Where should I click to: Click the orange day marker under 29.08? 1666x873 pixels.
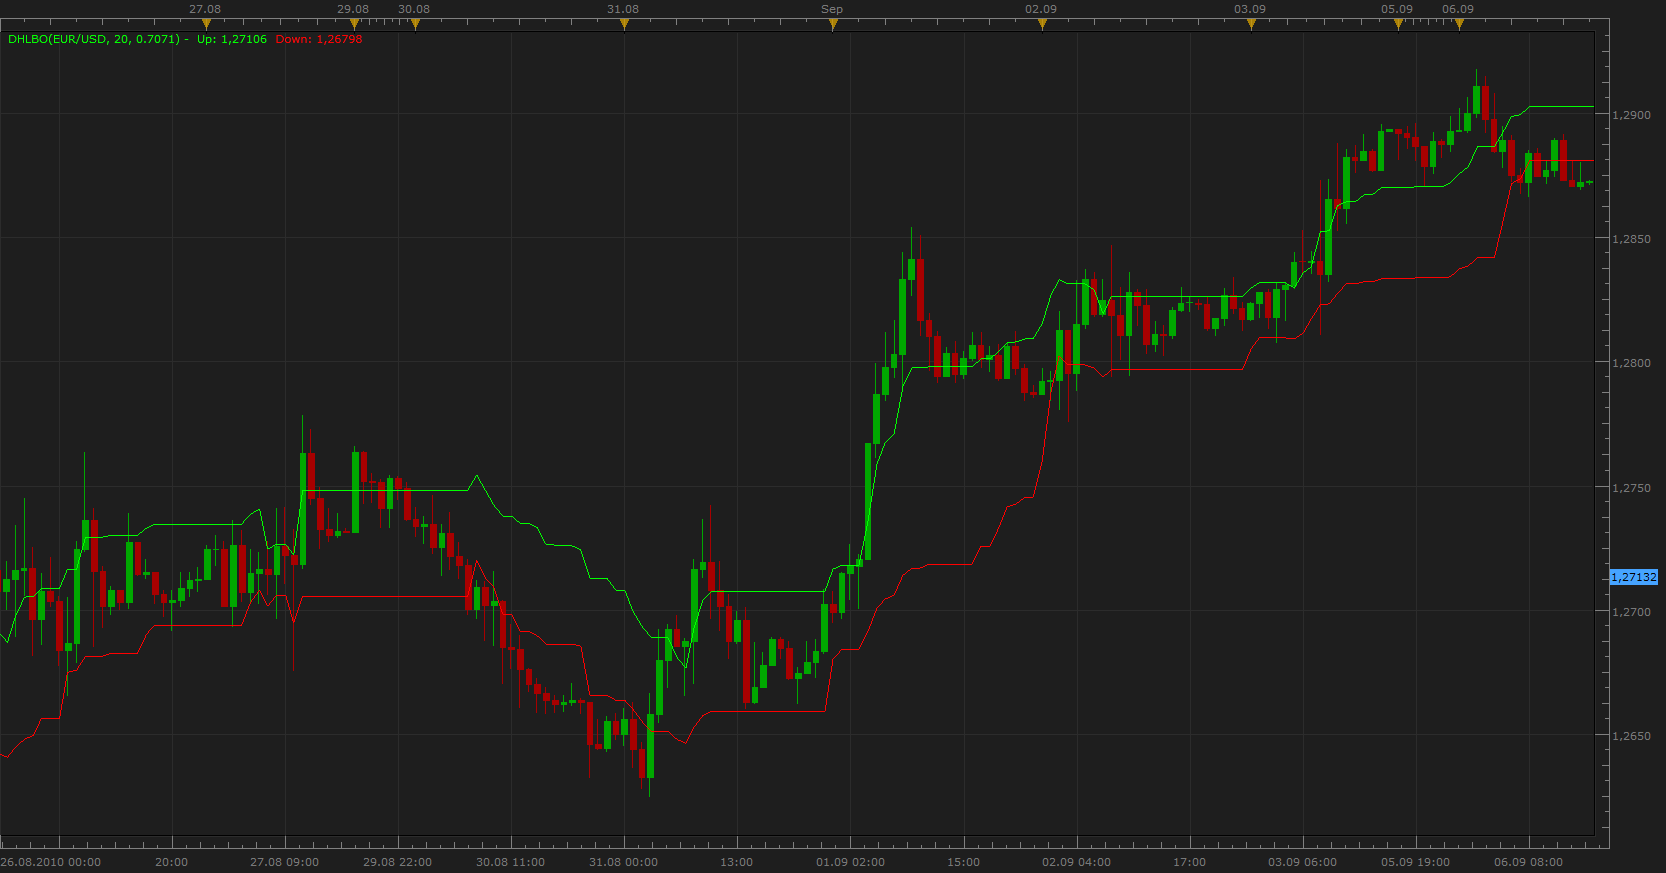click(x=354, y=24)
